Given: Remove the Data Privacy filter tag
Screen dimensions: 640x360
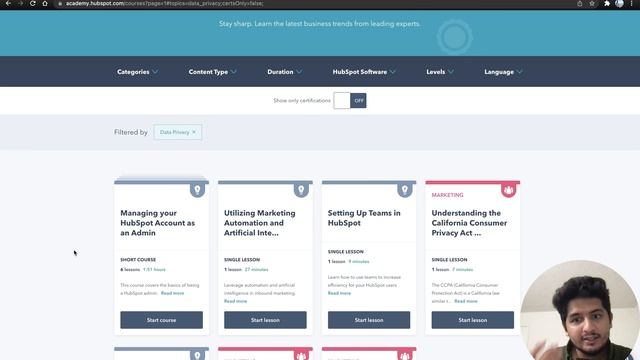Looking at the screenshot, I should pyautogui.click(x=194, y=132).
